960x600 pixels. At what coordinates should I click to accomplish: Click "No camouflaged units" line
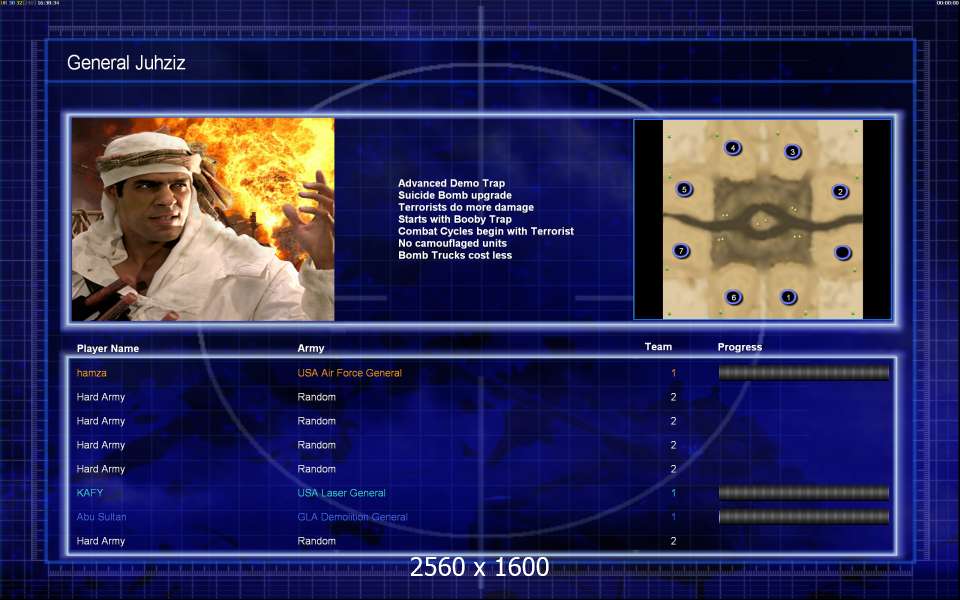pos(452,243)
